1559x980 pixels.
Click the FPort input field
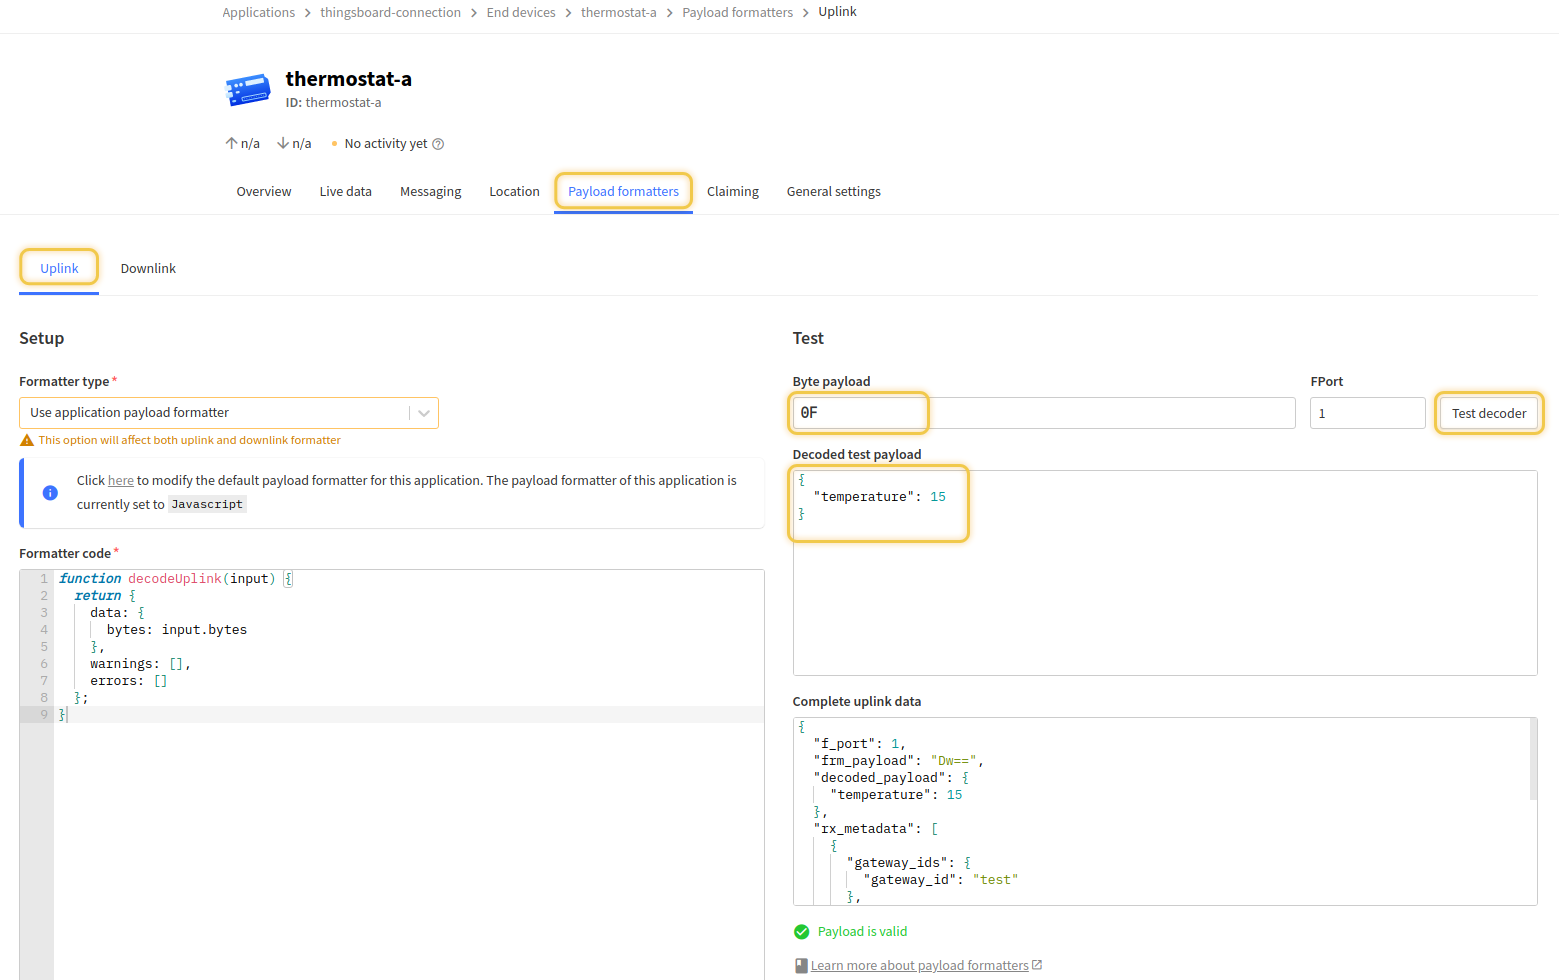pos(1366,413)
